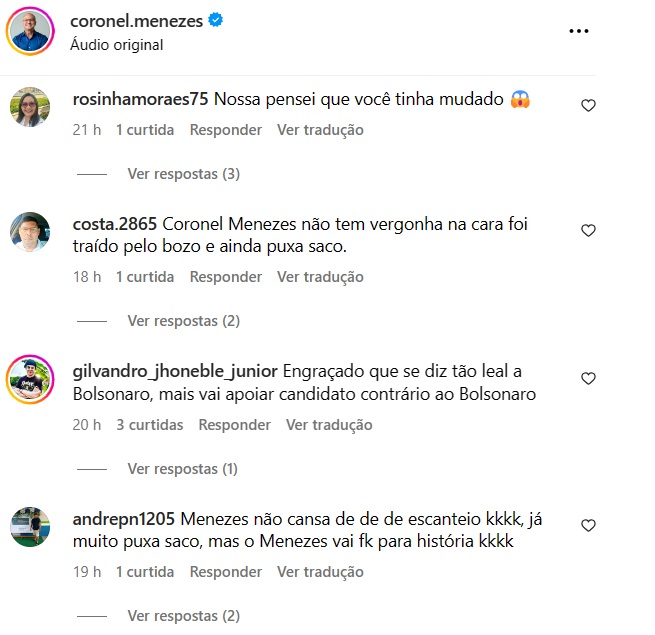
Task: Open costa.2865's profile avatar
Action: pos(30,232)
